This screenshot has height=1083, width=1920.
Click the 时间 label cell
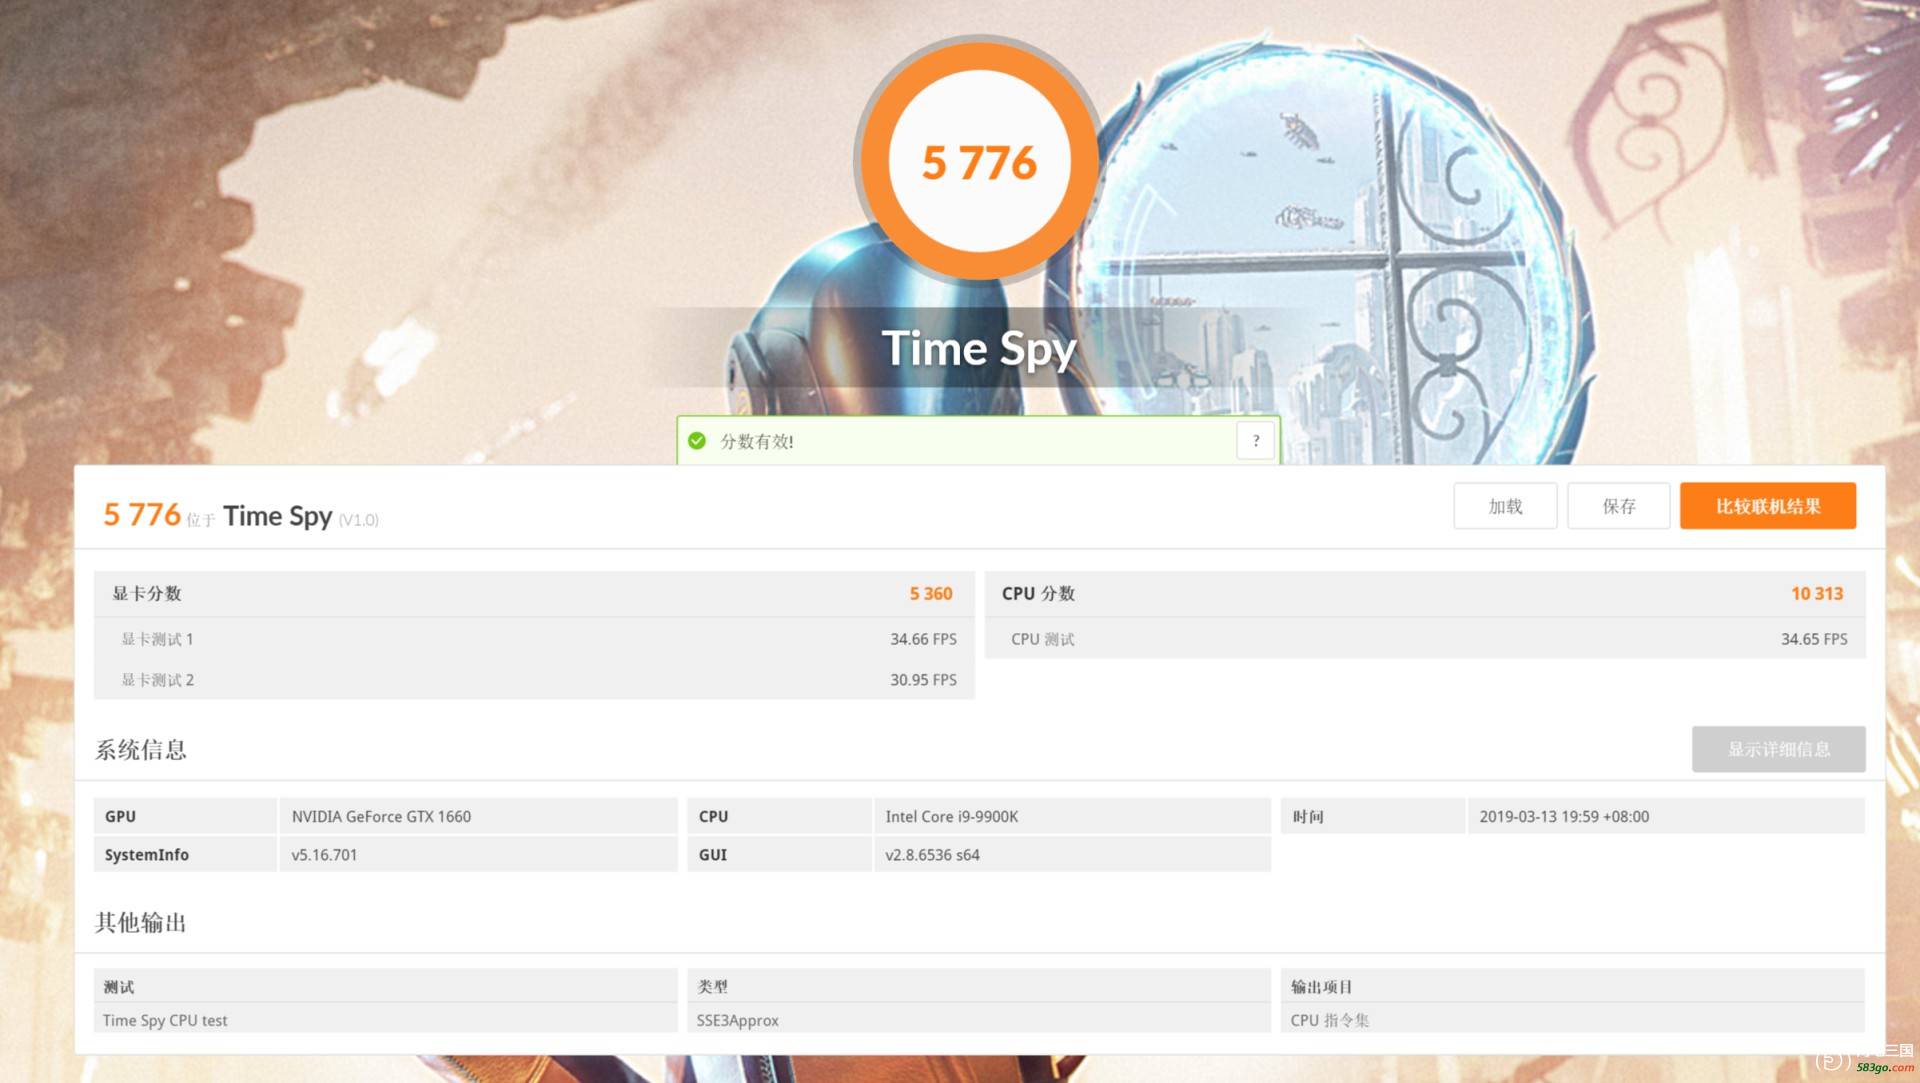[1373, 816]
